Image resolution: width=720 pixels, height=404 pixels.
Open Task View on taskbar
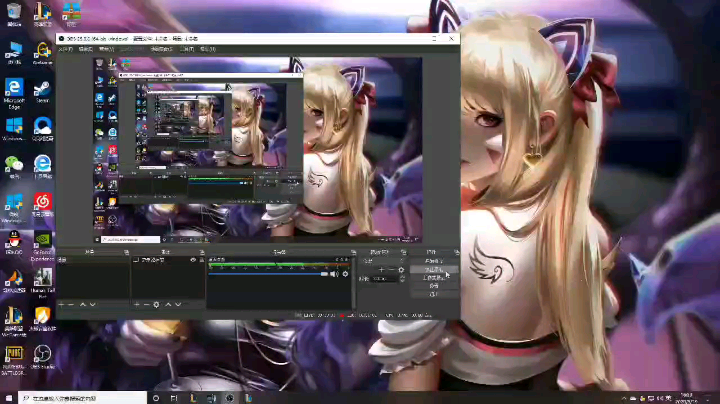pyautogui.click(x=174, y=398)
